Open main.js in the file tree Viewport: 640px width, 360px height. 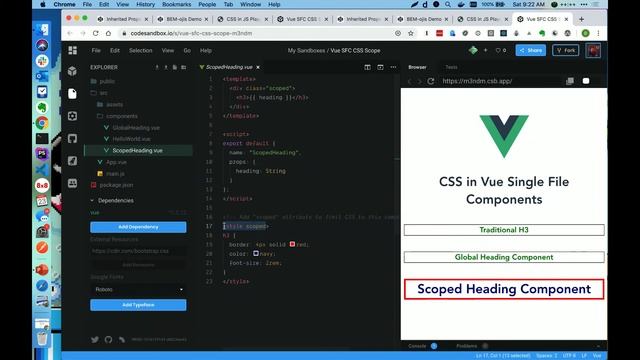click(115, 173)
